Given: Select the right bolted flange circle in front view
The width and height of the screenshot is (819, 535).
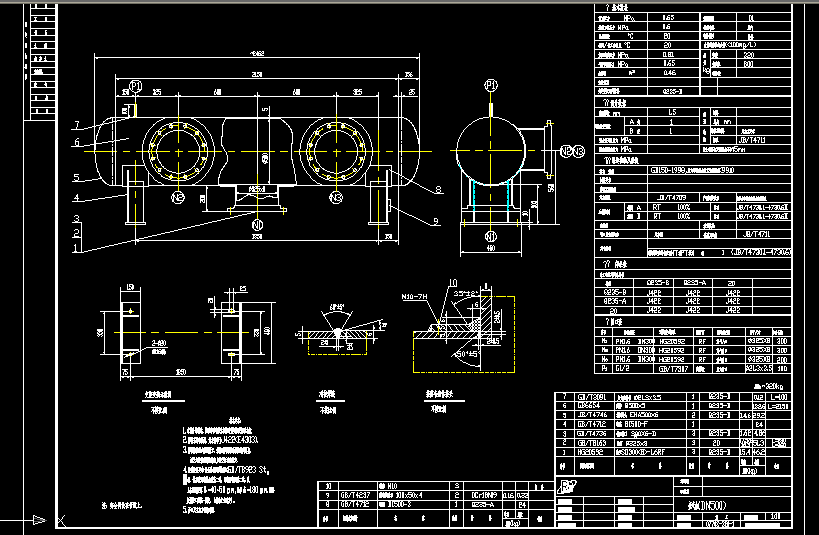Looking at the screenshot, I should (x=336, y=152).
